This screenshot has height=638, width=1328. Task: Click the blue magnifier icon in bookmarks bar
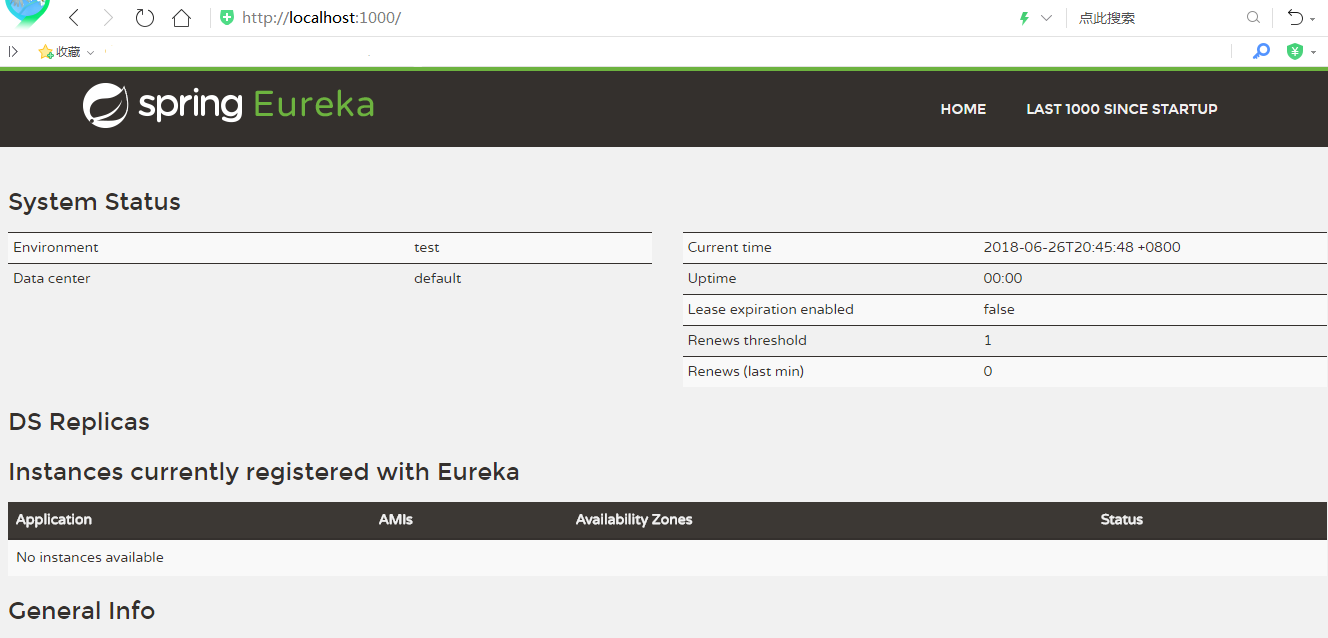1262,51
